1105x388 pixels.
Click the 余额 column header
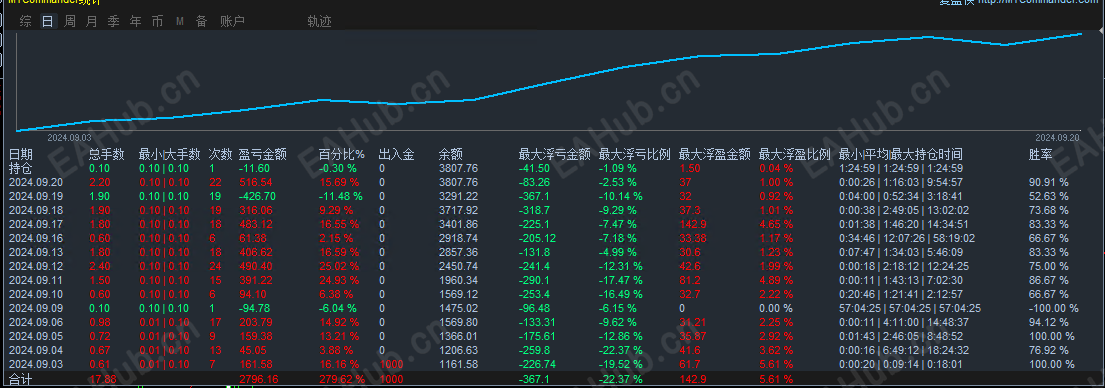coord(450,154)
